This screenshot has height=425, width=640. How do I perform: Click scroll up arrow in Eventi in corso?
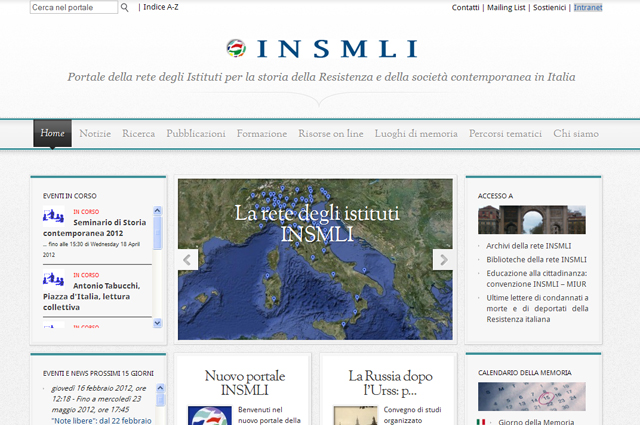coord(158,211)
